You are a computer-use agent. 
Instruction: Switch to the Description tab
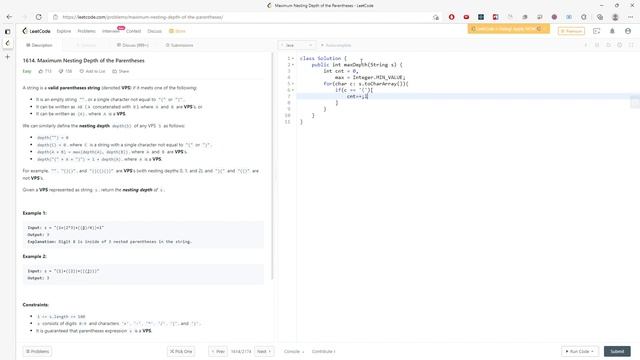[39, 45]
